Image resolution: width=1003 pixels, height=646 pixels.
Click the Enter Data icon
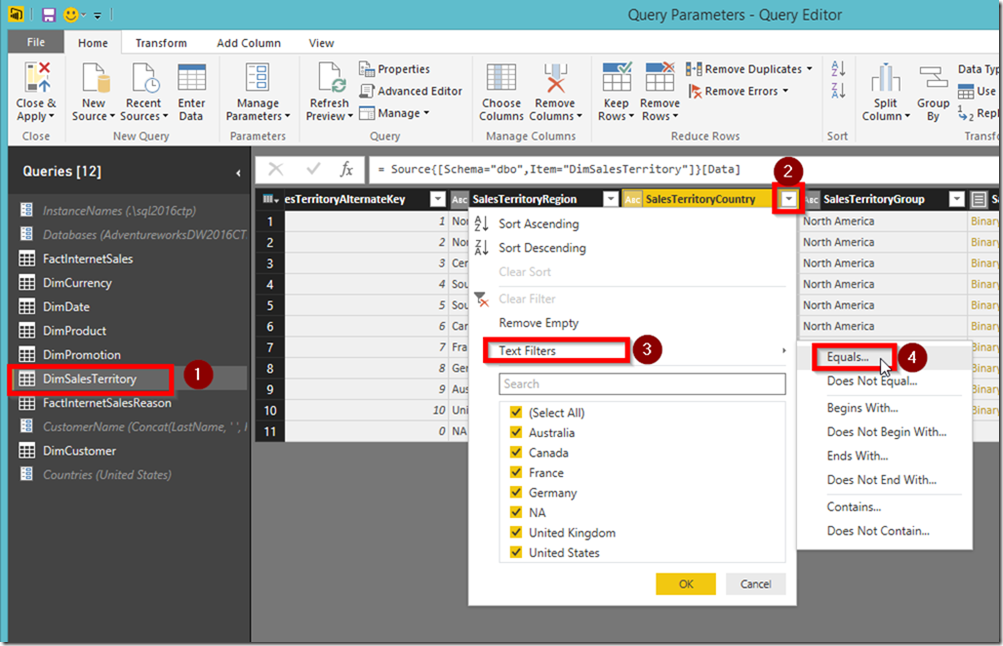click(191, 77)
